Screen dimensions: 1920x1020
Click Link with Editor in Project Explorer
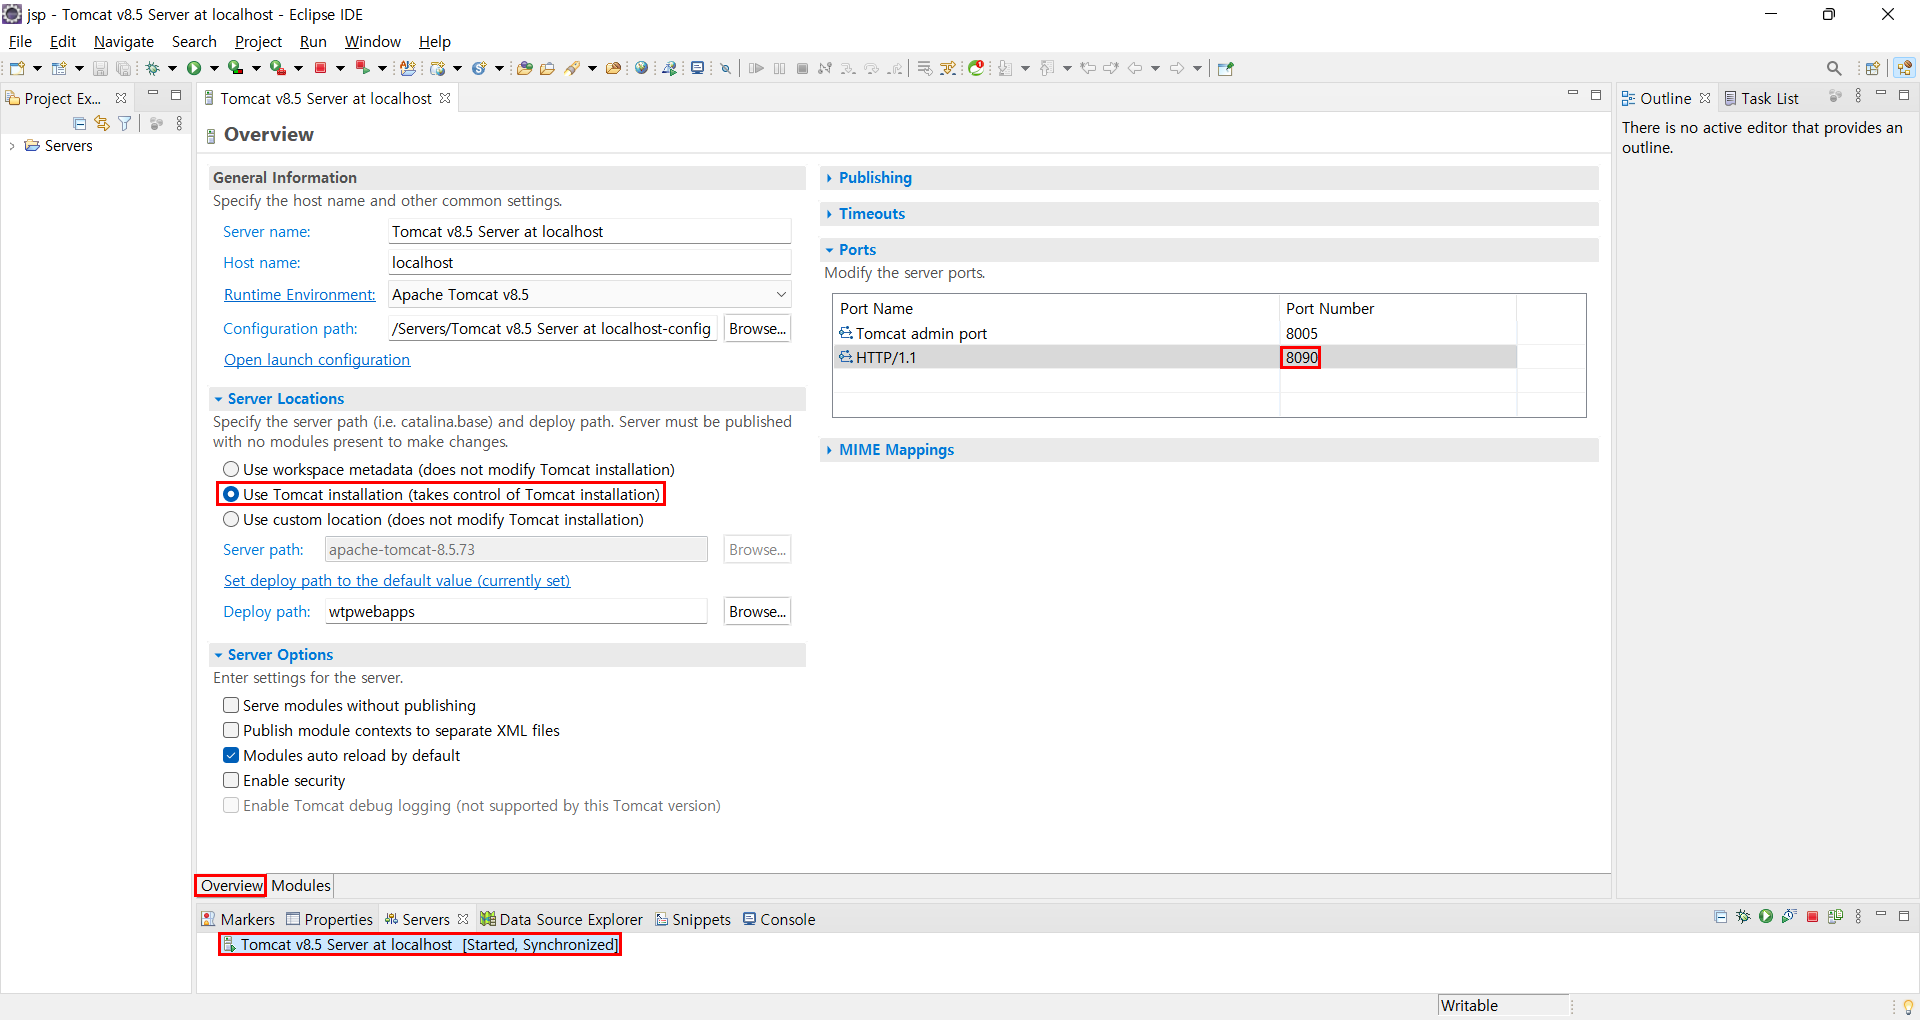tap(102, 123)
